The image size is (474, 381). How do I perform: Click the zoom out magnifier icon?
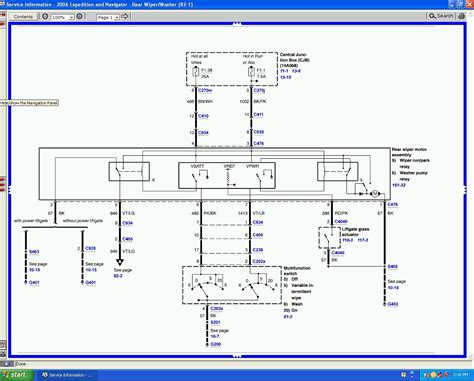coord(45,16)
